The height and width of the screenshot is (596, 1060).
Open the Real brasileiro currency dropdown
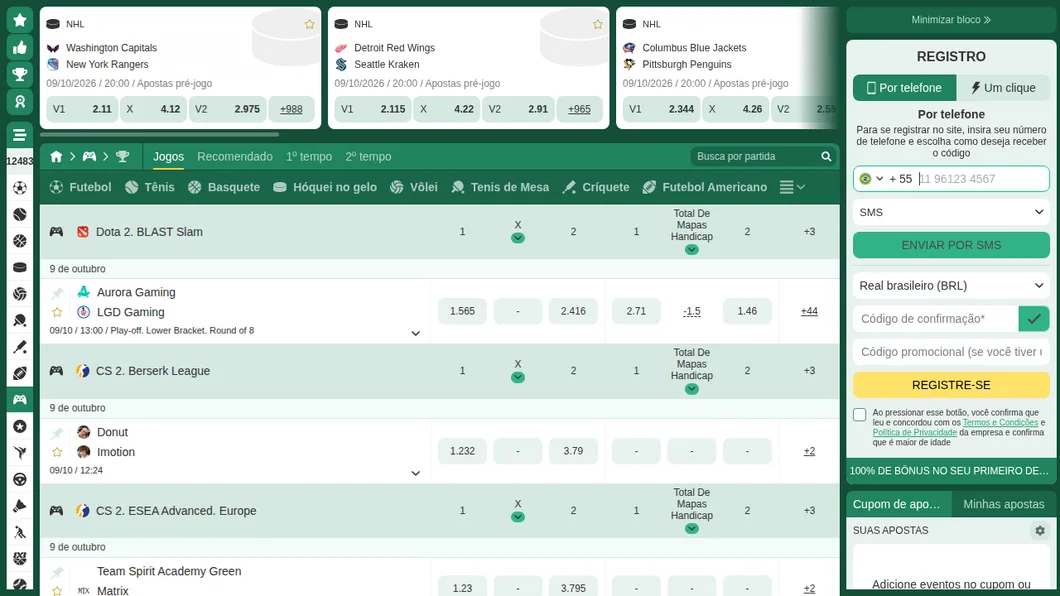click(x=951, y=286)
